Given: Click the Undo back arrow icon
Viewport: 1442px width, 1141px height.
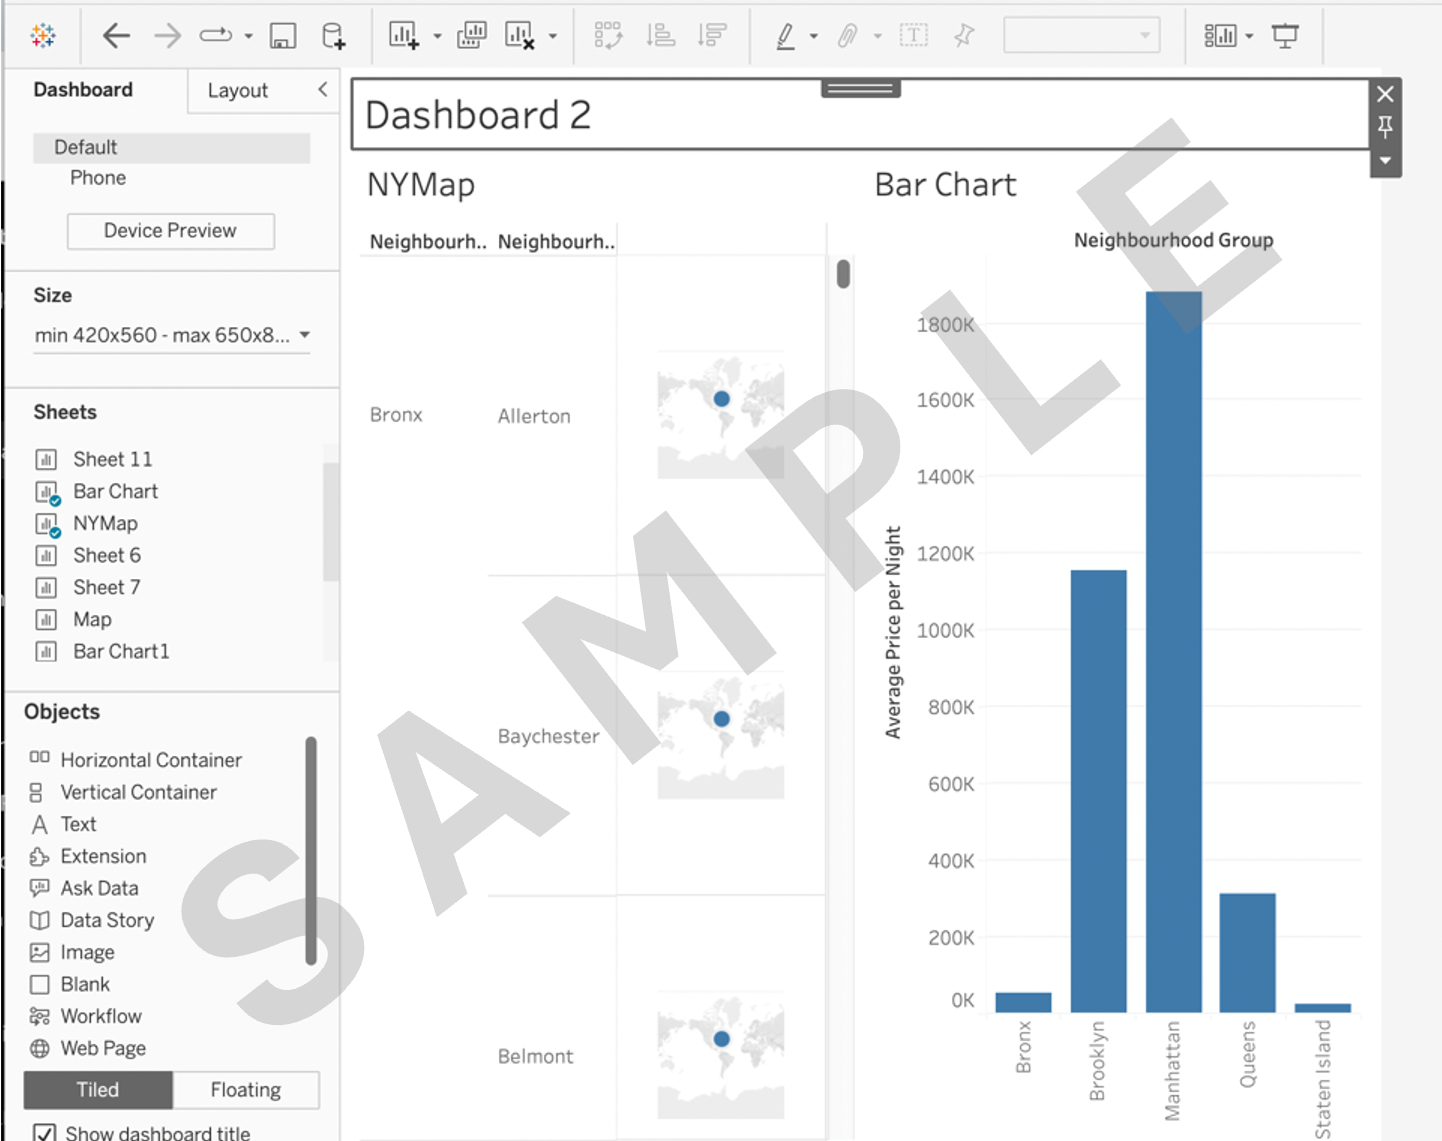Looking at the screenshot, I should coord(116,37).
